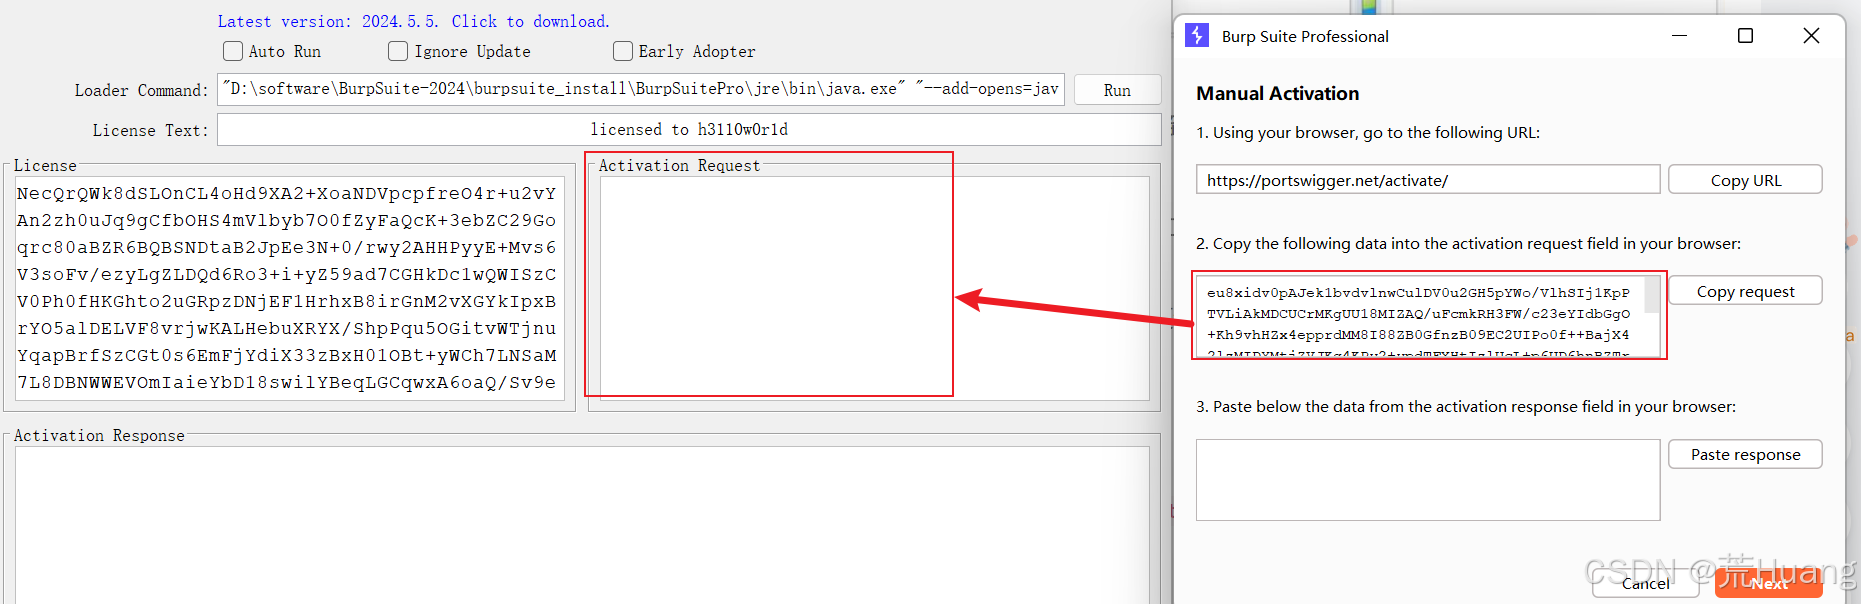Enable the Auto Run checkbox
The height and width of the screenshot is (604, 1861).
(233, 51)
